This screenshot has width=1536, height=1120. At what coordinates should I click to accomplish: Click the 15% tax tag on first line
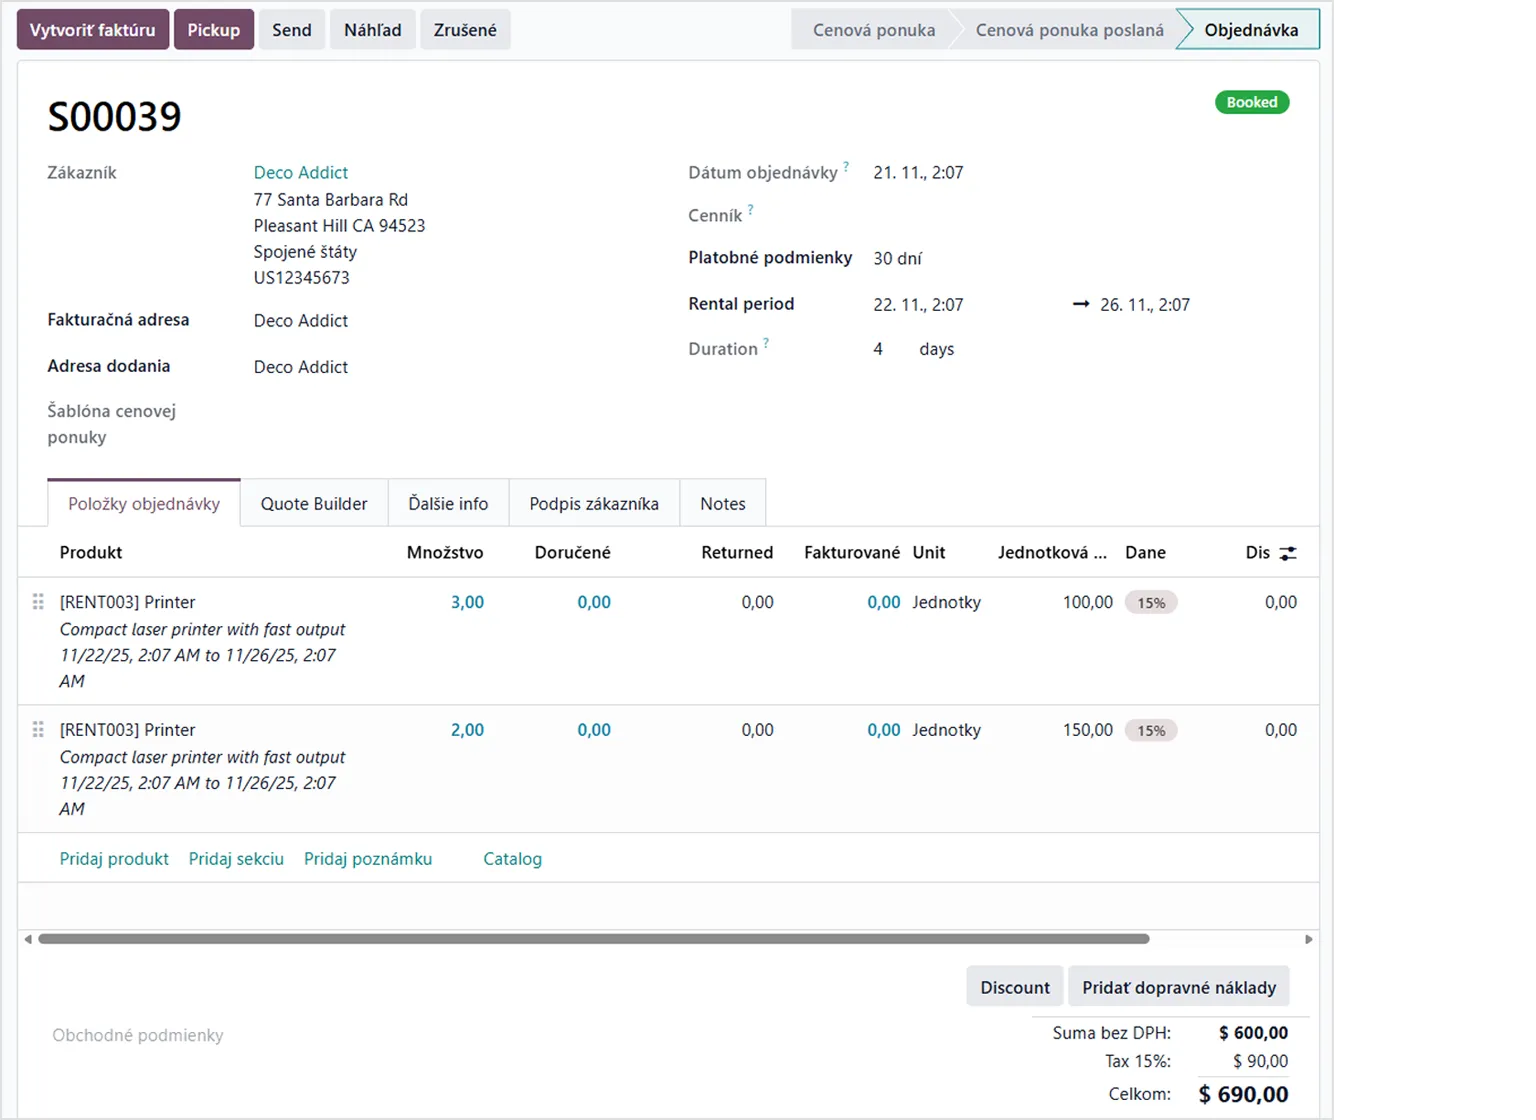pos(1151,603)
